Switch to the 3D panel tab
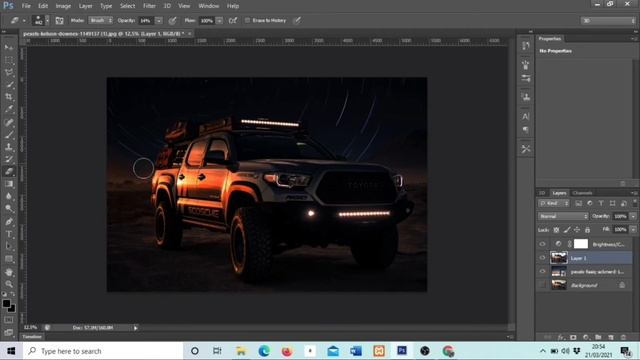The height and width of the screenshot is (360, 640). 542,193
